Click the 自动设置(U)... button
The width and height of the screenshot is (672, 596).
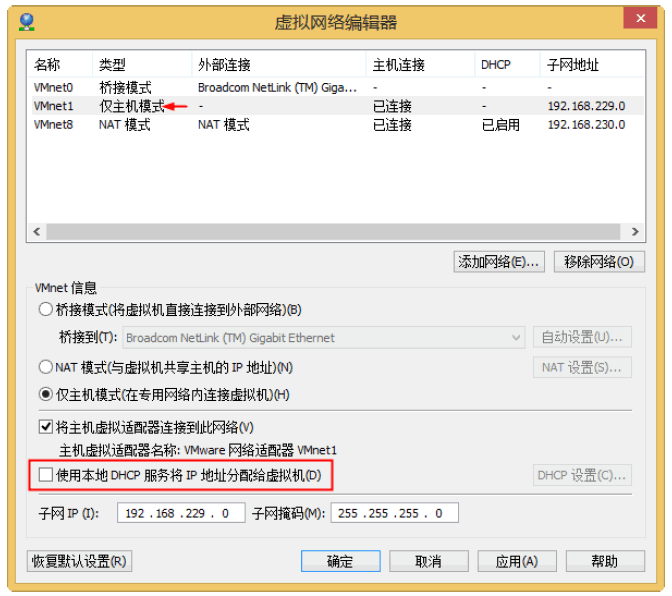582,337
